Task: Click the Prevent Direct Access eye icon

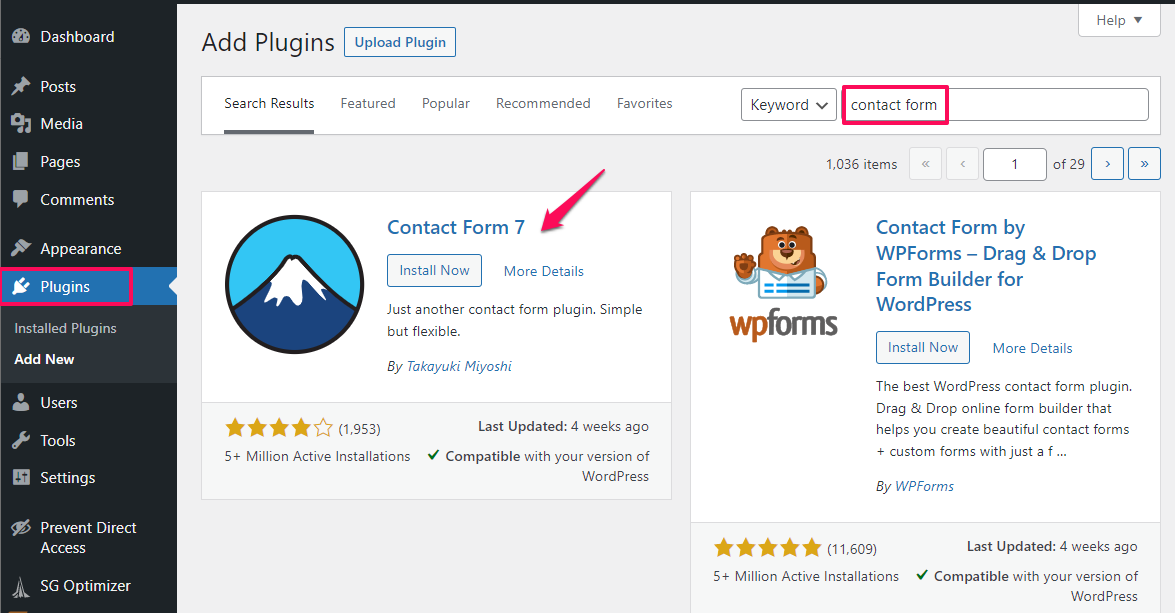Action: [21, 528]
